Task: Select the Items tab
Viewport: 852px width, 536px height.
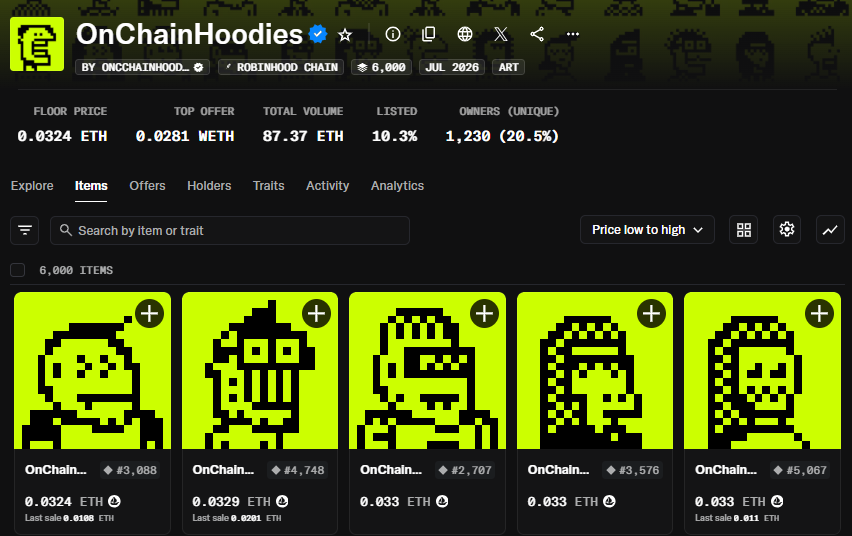Action: (x=91, y=186)
